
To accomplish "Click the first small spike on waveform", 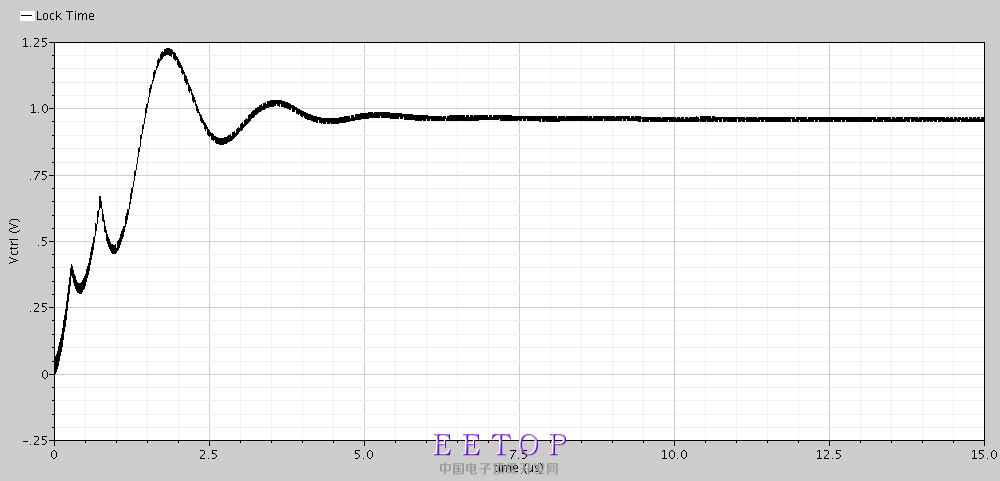I will click(x=71, y=267).
